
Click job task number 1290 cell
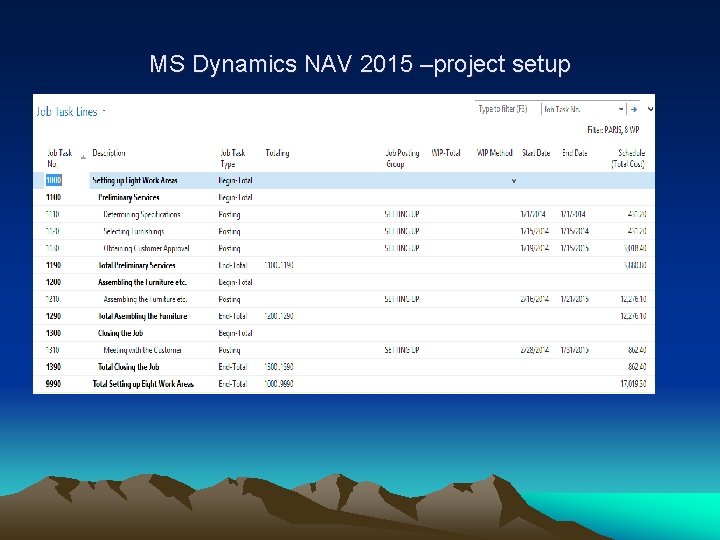[53, 316]
